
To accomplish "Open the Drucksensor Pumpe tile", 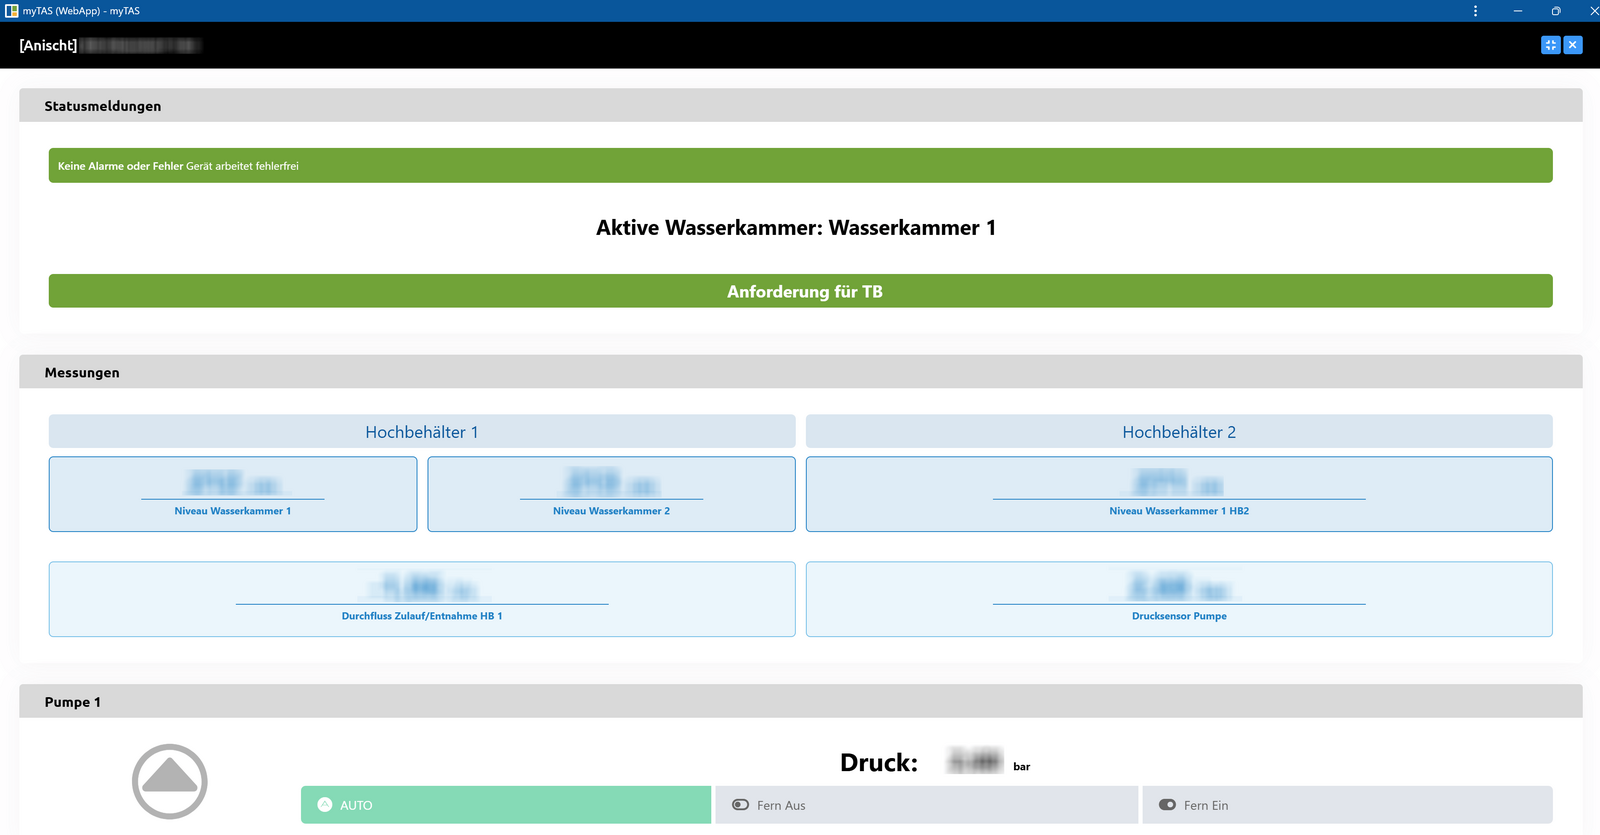I will tap(1179, 599).
